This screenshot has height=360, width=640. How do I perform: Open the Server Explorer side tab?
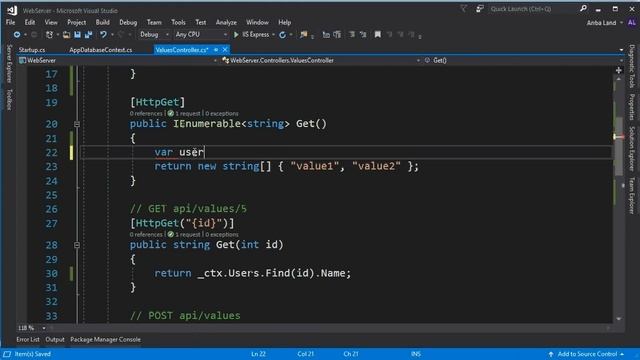coord(9,64)
